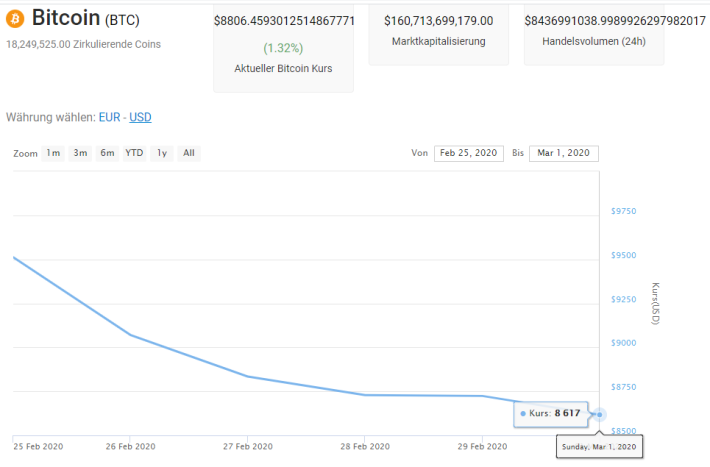Select the YTD zoom range
Screen dimensions: 710x467
(134, 153)
